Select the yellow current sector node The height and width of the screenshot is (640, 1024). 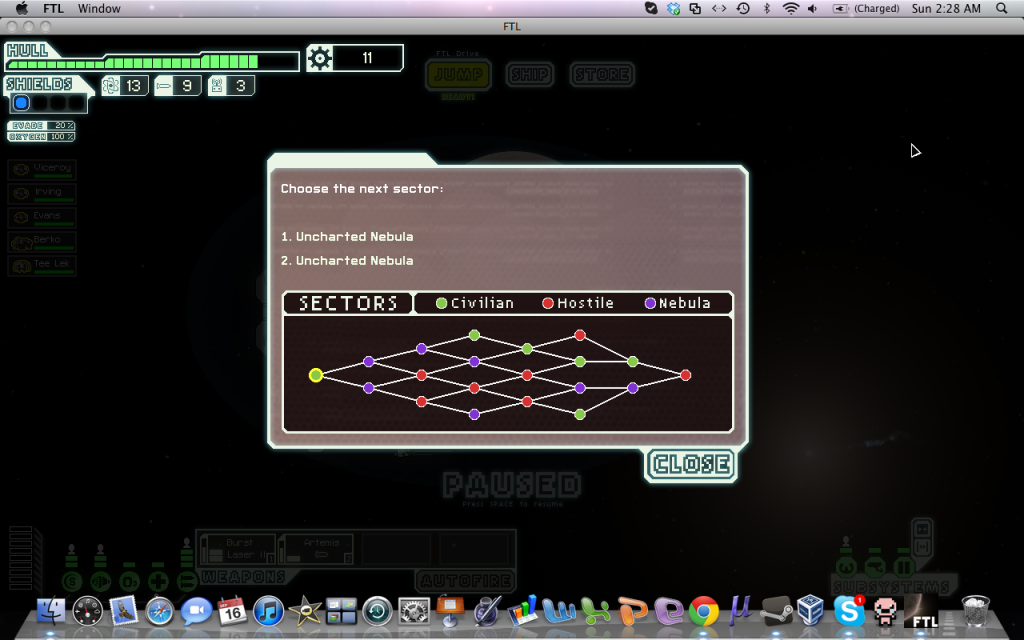point(315,375)
